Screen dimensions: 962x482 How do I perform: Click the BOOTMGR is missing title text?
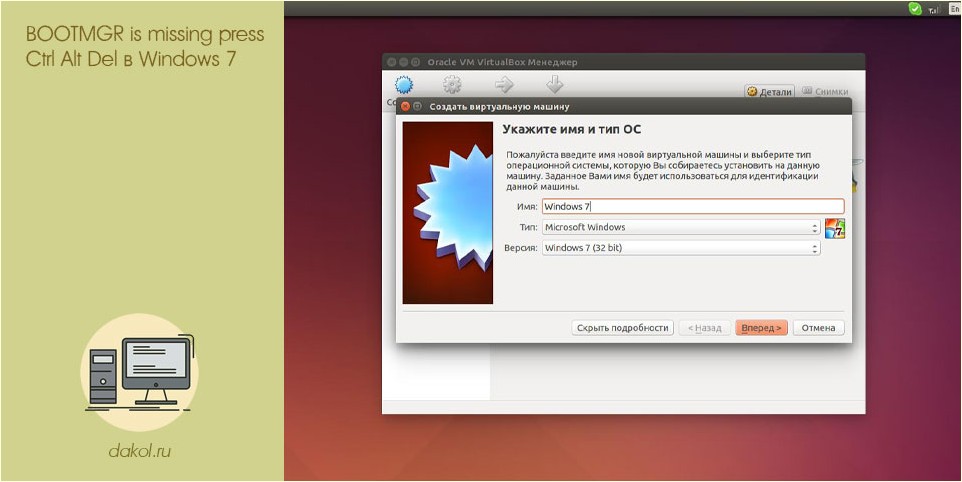[x=145, y=47]
